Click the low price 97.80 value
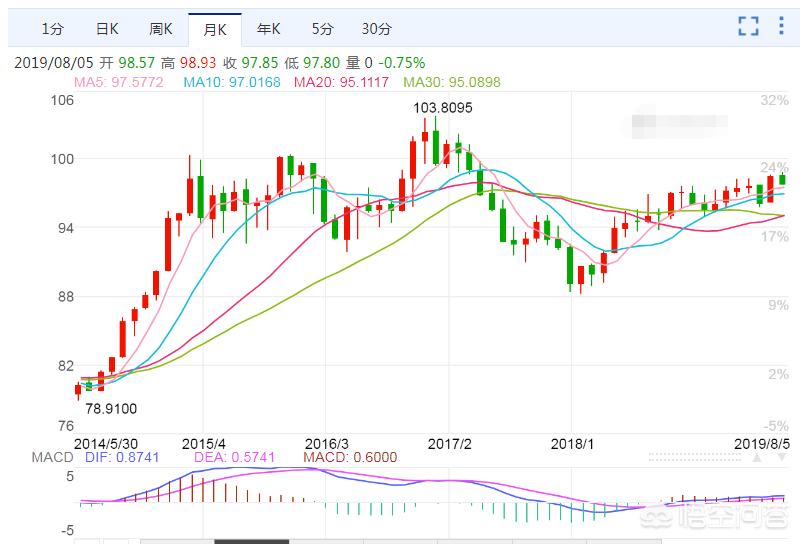Image resolution: width=804 pixels, height=544 pixels. pos(321,63)
